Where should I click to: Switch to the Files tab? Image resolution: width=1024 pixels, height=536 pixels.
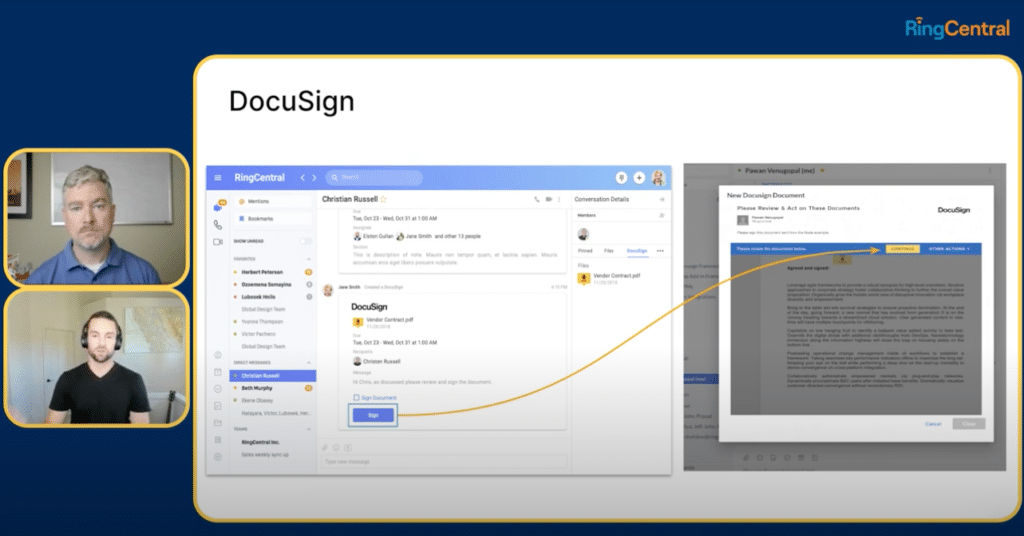click(x=608, y=250)
